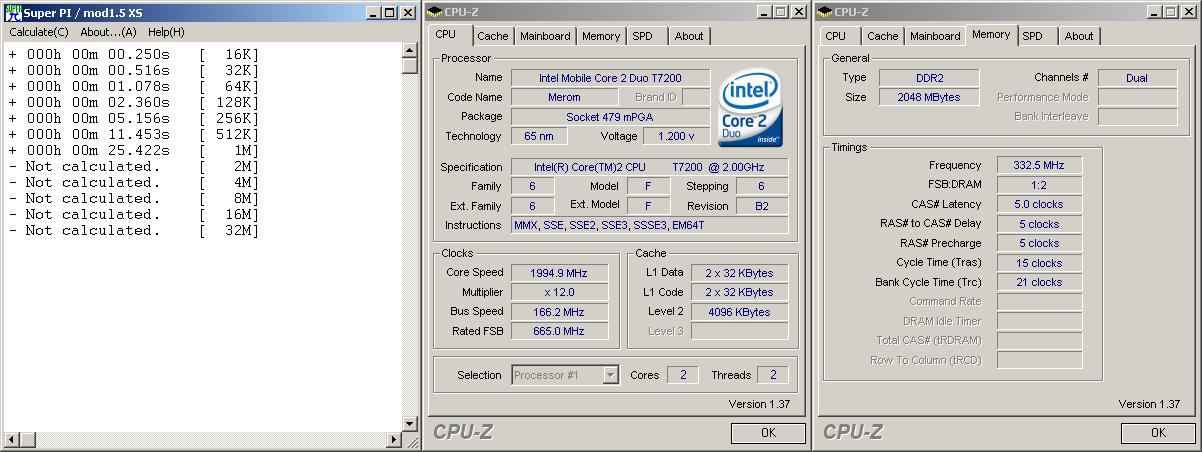
Task: Maximize the Super PI window
Action: coord(389,12)
